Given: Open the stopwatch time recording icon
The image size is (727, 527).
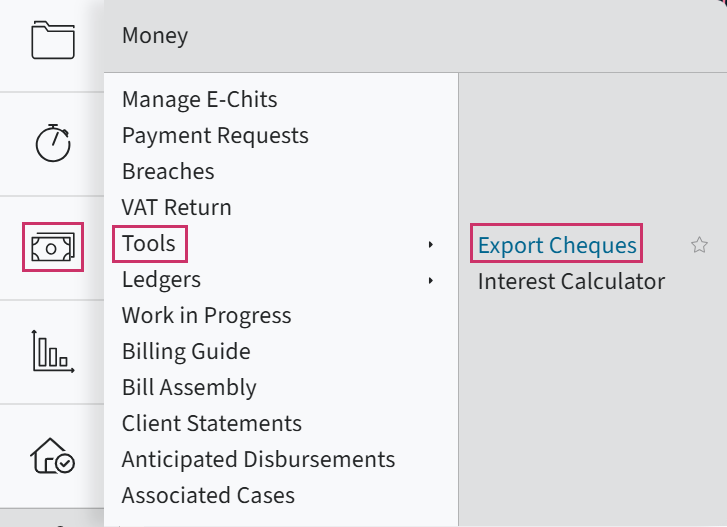Looking at the screenshot, I should tap(53, 143).
